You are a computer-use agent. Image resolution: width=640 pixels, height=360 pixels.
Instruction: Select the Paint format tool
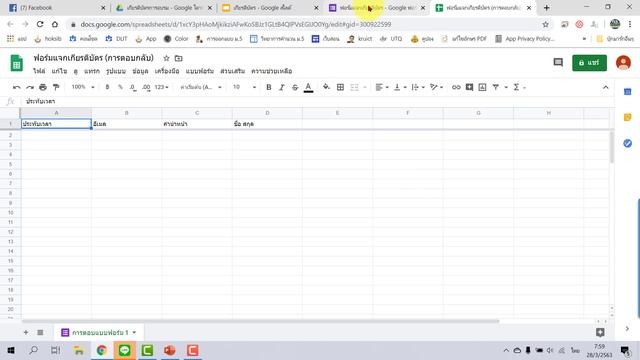tap(56, 87)
